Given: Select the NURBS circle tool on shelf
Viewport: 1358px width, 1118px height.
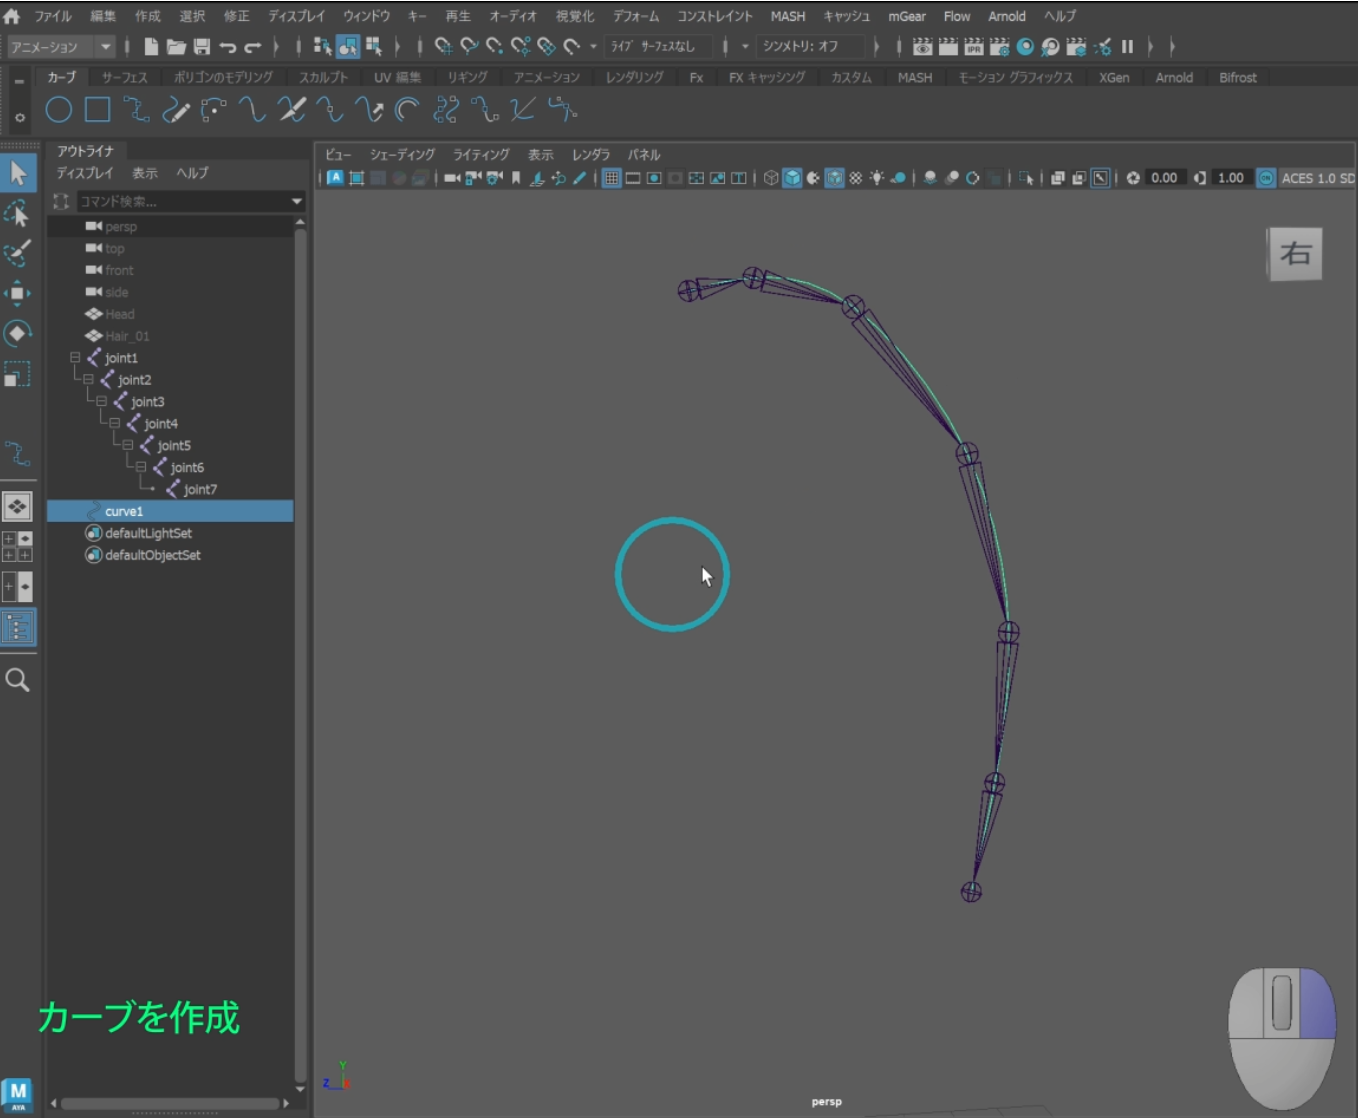Looking at the screenshot, I should coord(59,110).
